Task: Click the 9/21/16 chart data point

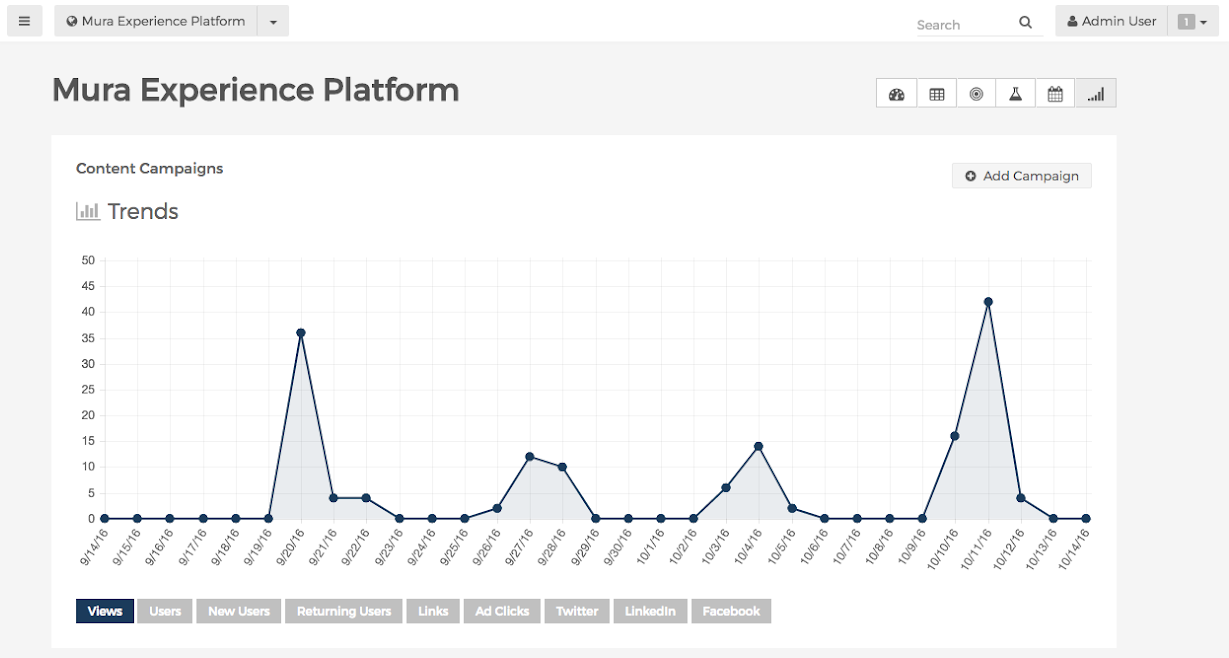Action: [x=333, y=498]
